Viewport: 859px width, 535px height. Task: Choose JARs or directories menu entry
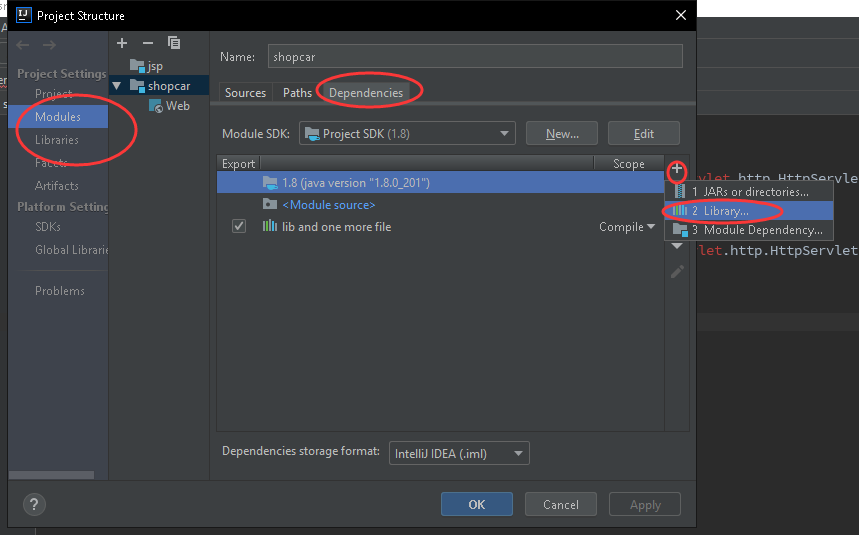click(x=749, y=192)
